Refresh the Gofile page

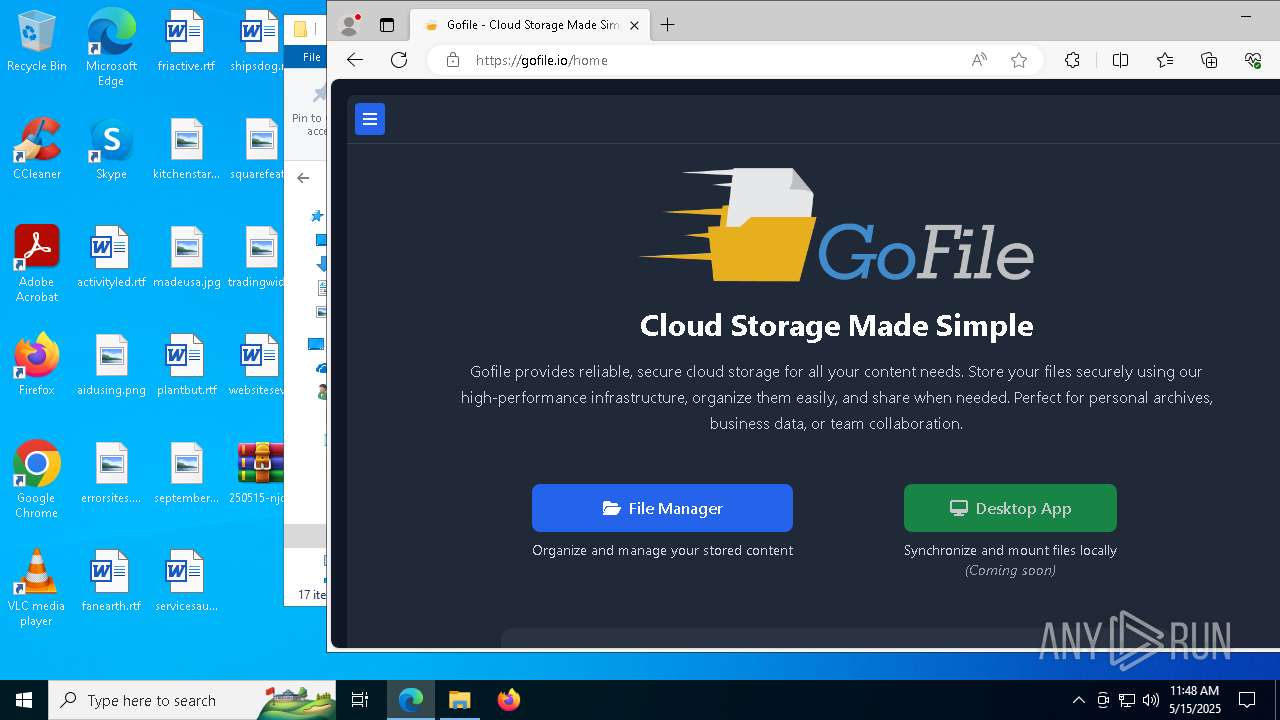399,60
